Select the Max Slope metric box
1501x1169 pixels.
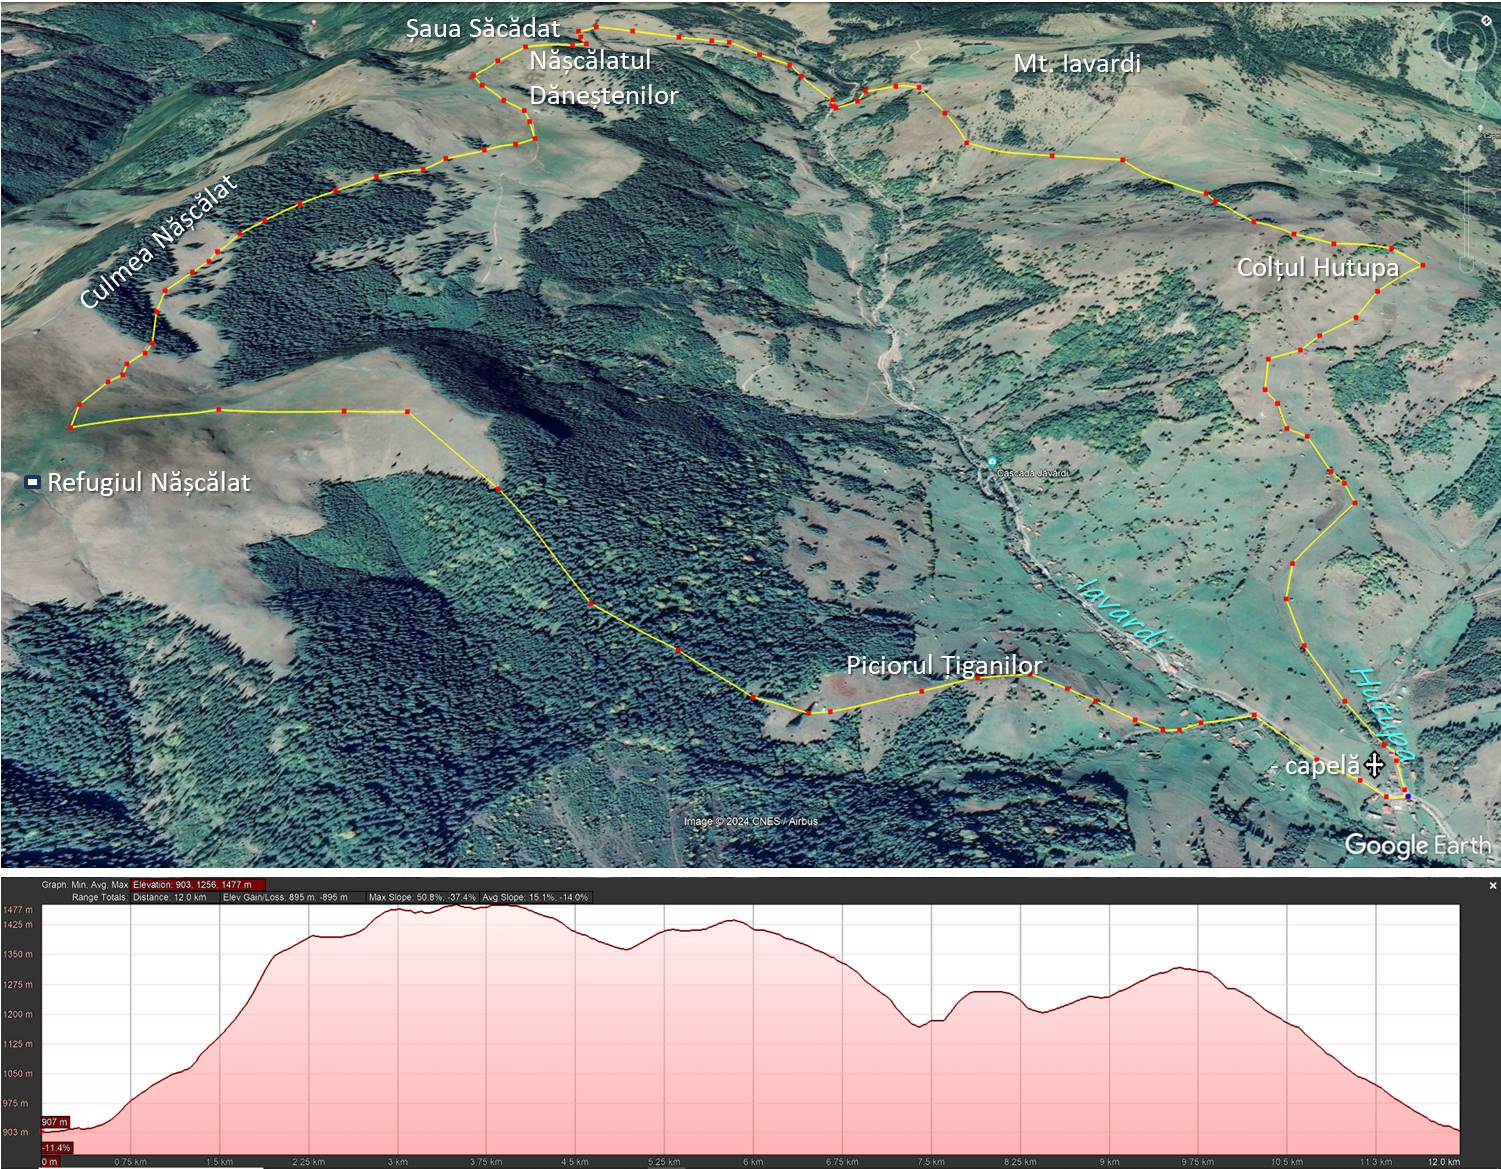[422, 897]
